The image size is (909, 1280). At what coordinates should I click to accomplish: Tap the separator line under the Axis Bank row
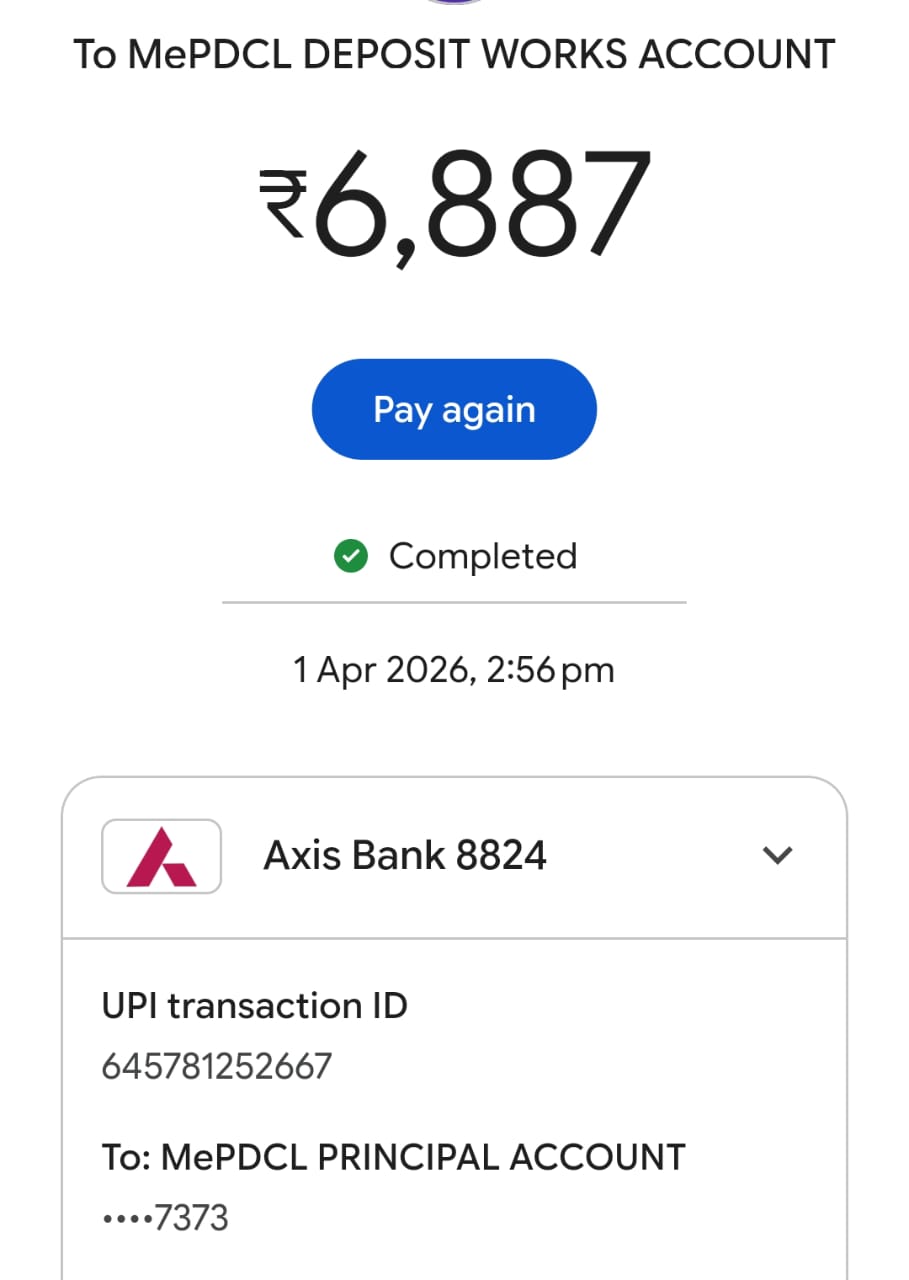point(454,939)
